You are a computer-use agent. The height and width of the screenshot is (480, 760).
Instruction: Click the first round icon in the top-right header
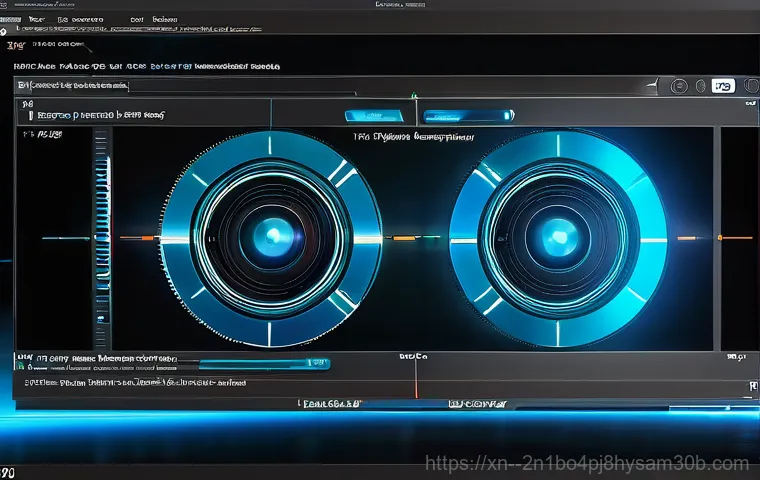coord(678,86)
